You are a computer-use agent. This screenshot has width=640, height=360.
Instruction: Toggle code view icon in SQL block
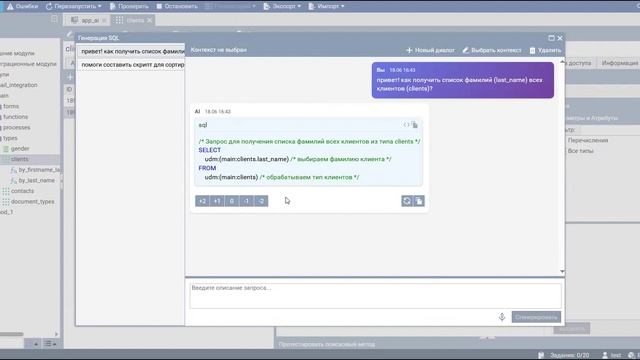pyautogui.click(x=406, y=125)
